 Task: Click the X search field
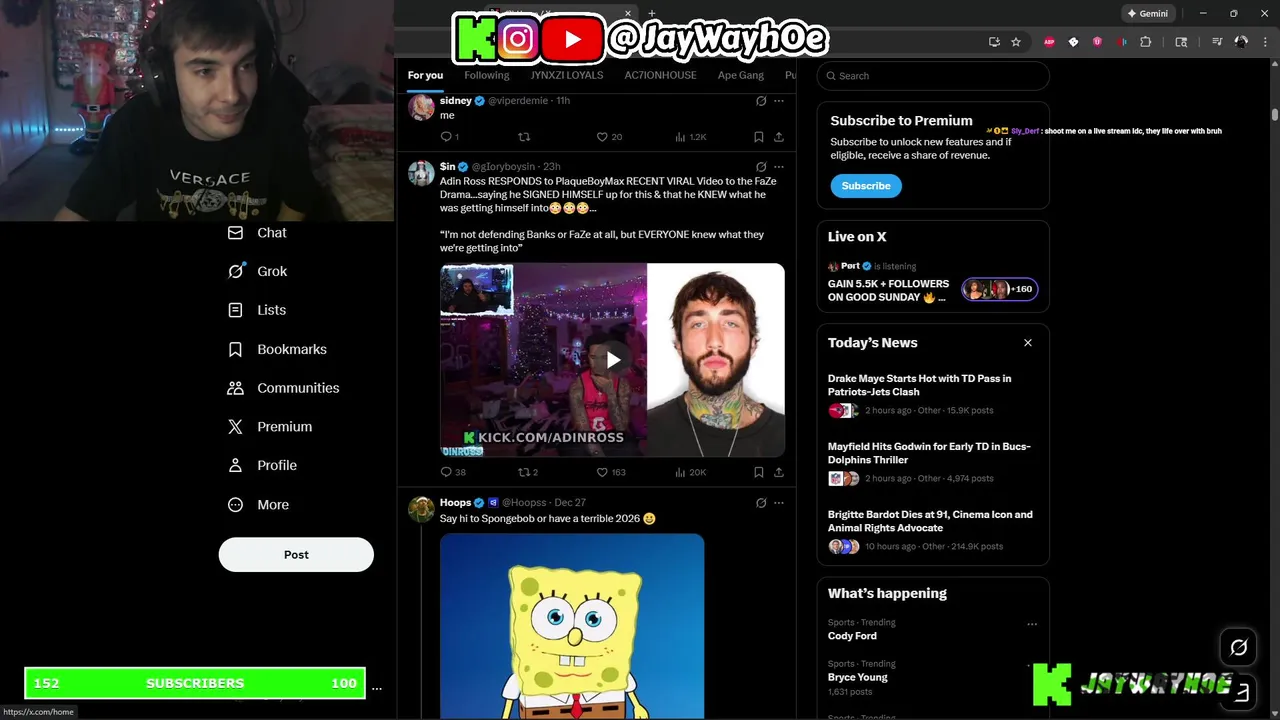click(933, 76)
